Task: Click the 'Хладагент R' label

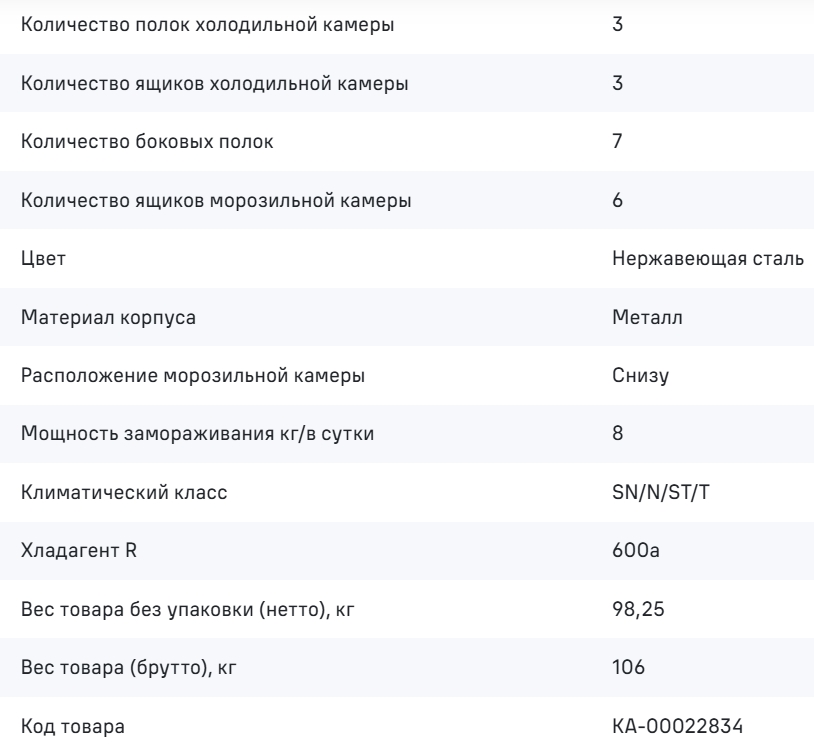Action: pyautogui.click(x=78, y=550)
